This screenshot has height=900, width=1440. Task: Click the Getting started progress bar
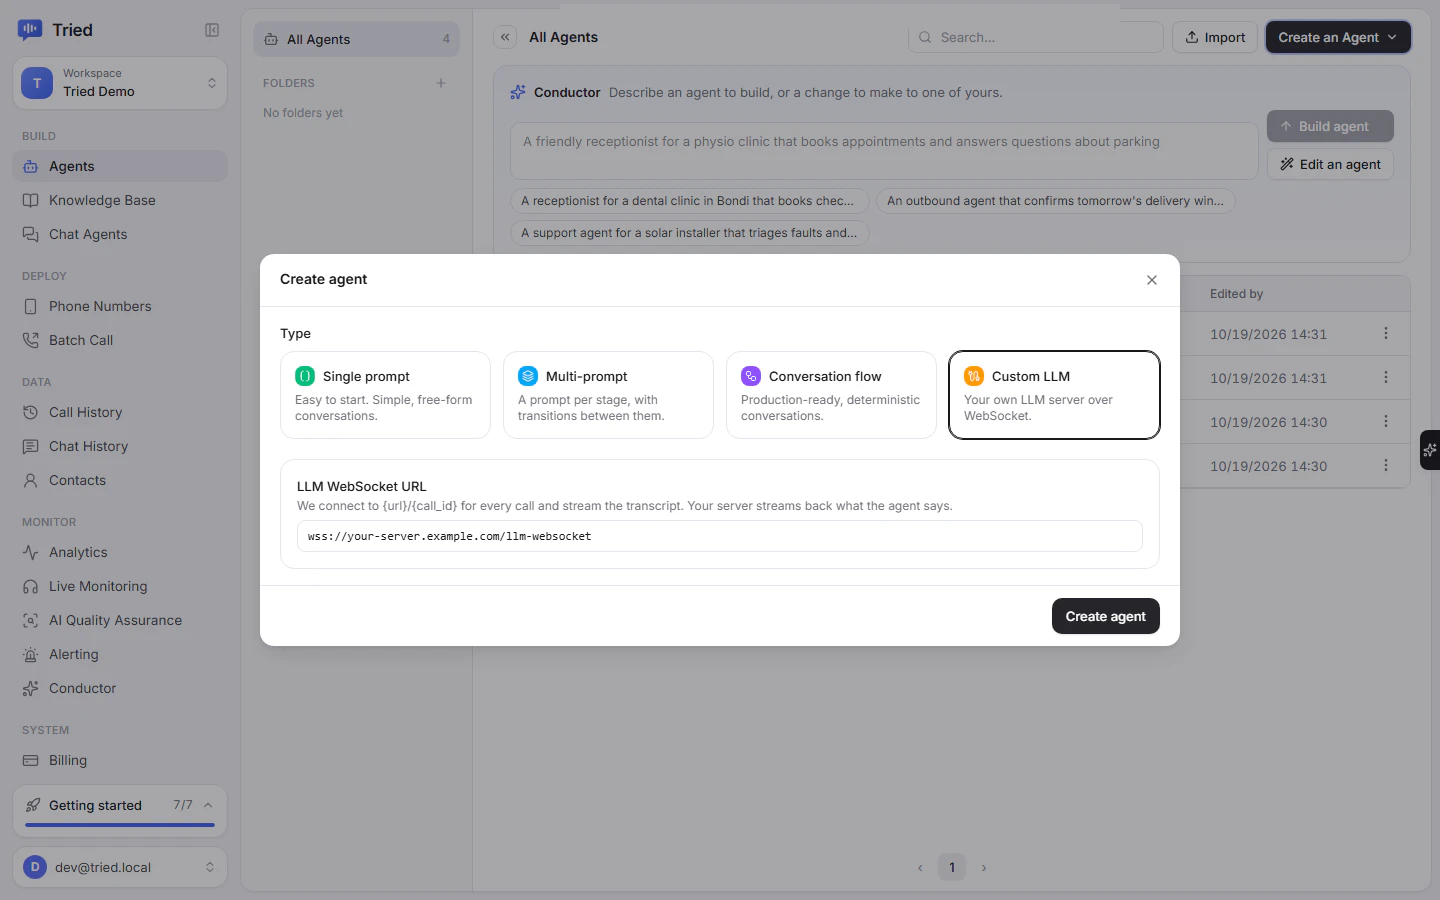[120, 825]
